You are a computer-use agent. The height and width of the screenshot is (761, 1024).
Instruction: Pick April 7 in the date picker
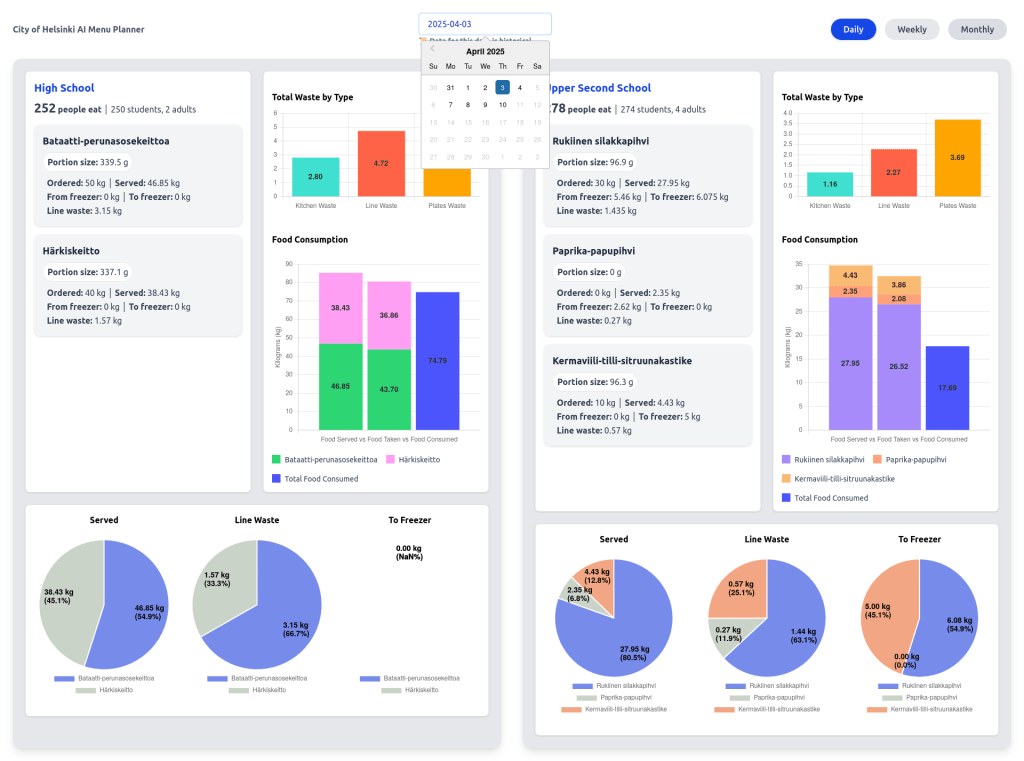450,105
